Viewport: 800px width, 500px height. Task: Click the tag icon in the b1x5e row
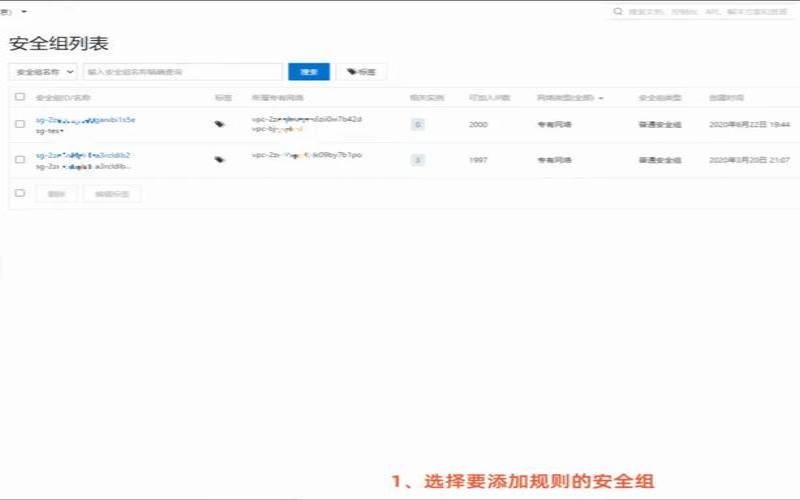coord(219,124)
